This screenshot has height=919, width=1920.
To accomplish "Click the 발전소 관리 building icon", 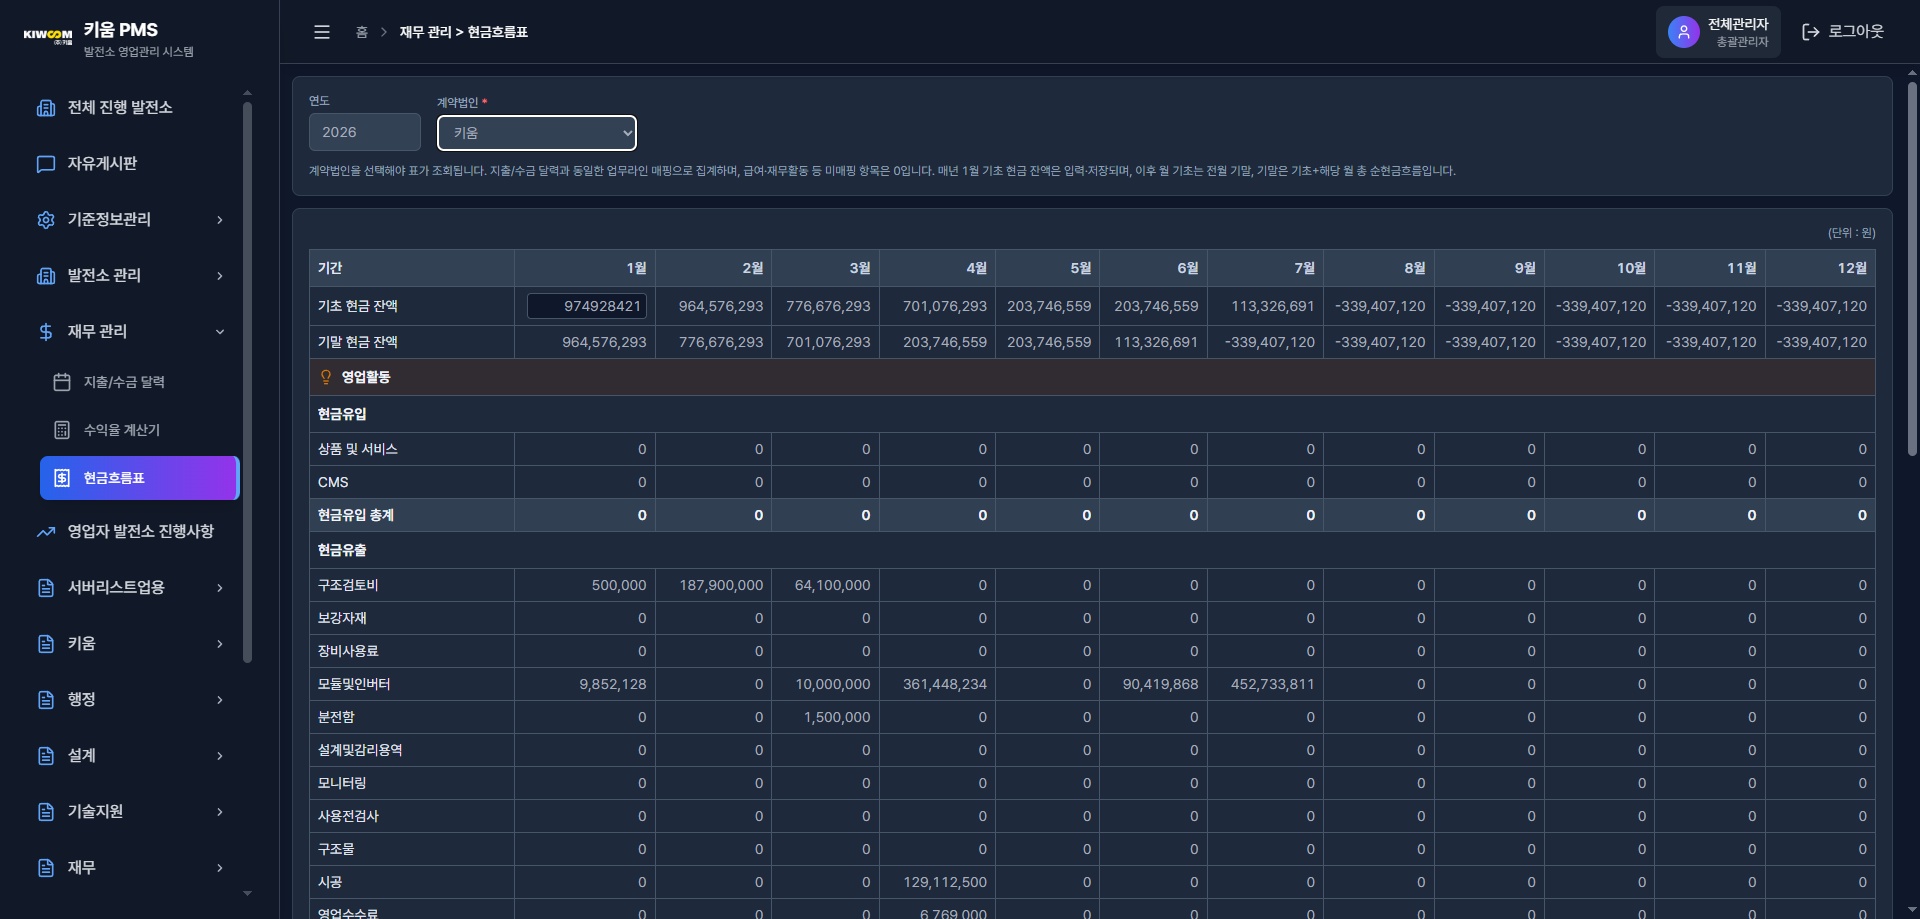I will click(46, 276).
